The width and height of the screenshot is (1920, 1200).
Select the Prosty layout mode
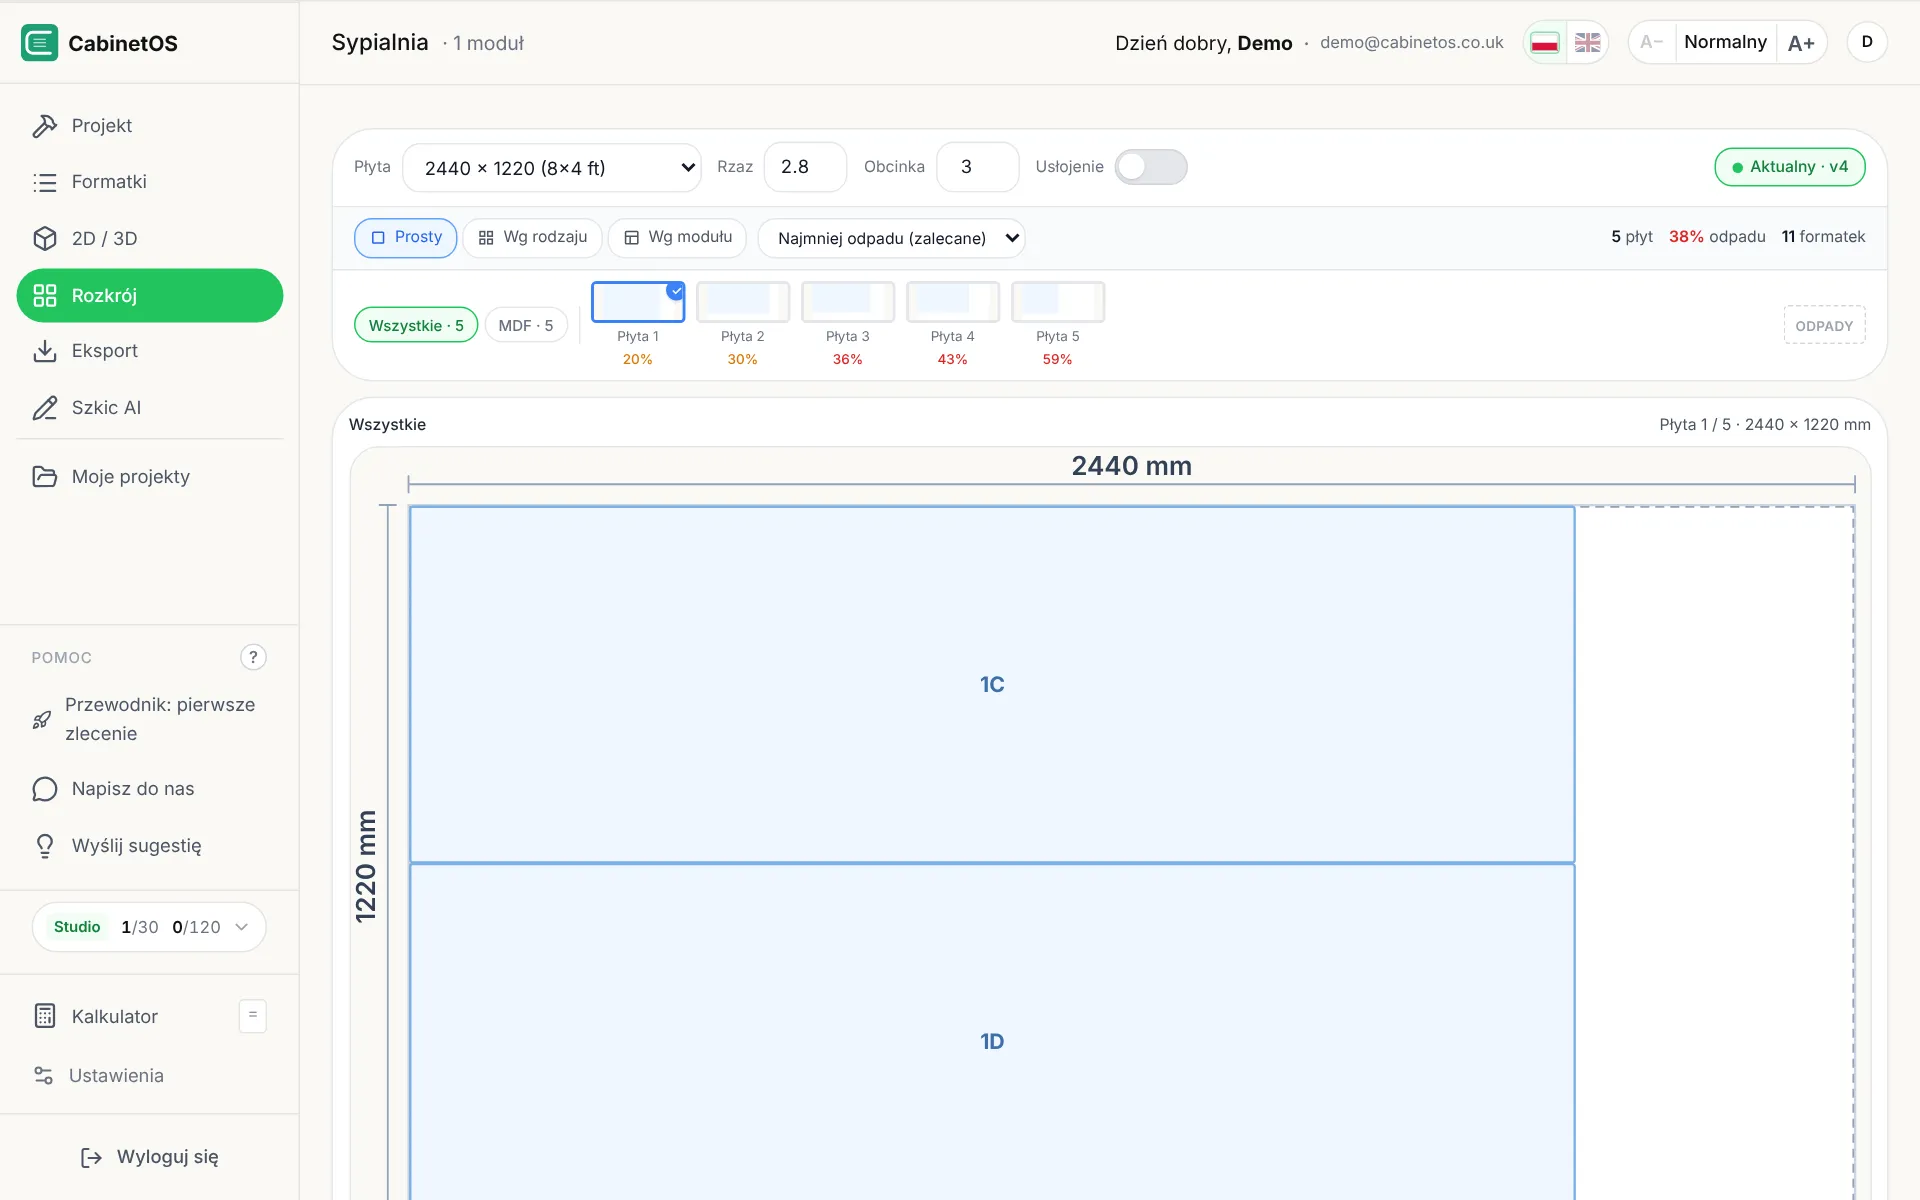(x=405, y=238)
